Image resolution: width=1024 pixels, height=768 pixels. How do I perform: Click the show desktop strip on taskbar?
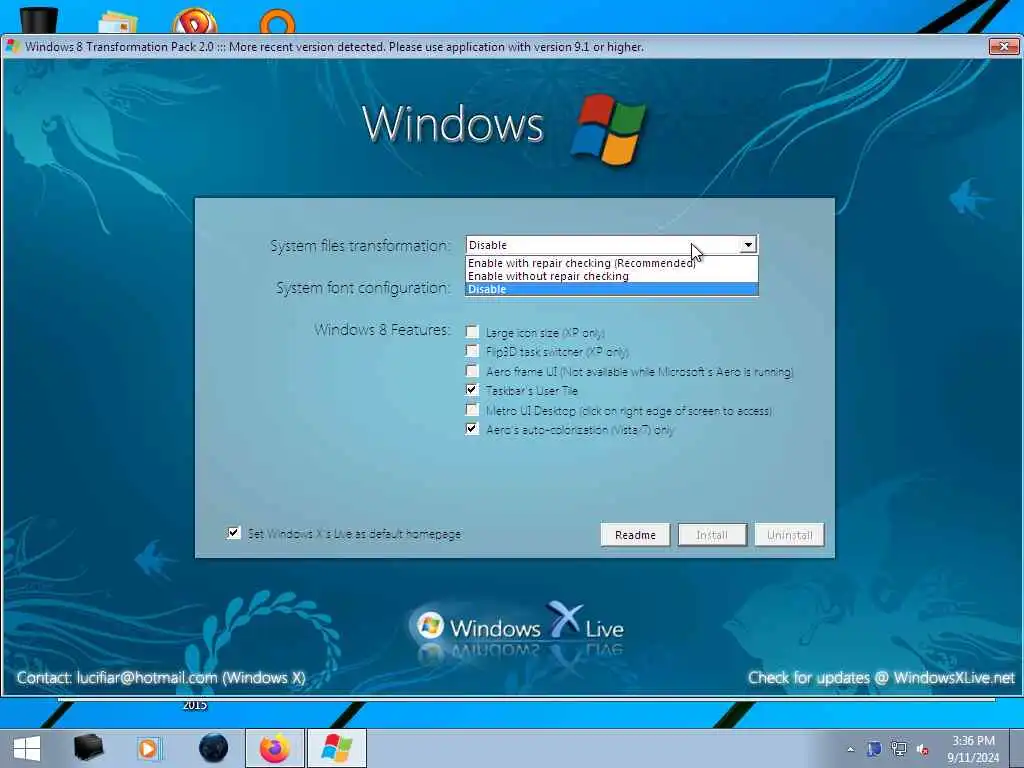[x=1019, y=748]
